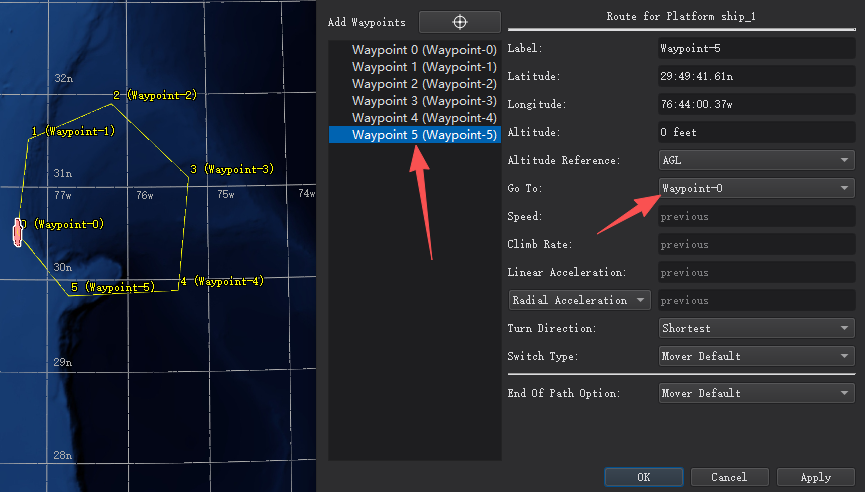Open the Switch Type Mover Default dropdown

pyautogui.click(x=756, y=356)
